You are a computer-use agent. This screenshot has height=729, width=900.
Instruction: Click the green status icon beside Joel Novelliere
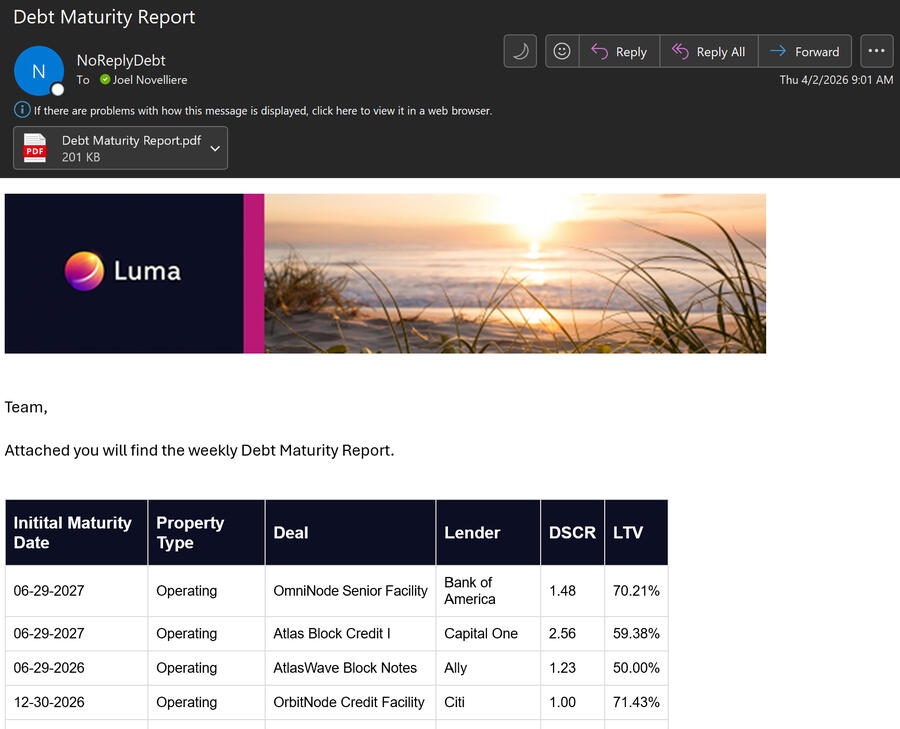click(x=105, y=80)
